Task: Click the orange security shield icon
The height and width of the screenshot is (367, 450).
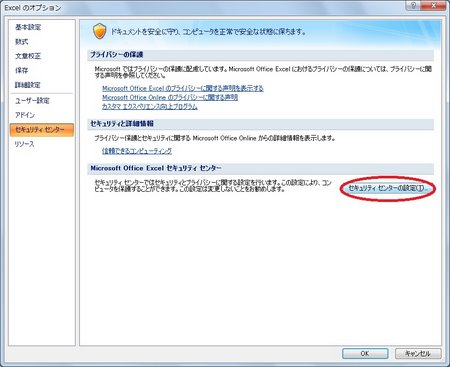Action: coord(99,32)
